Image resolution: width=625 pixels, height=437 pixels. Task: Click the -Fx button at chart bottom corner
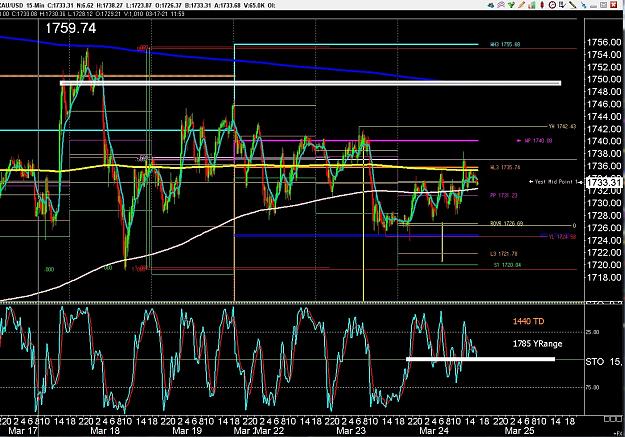(x=618, y=433)
